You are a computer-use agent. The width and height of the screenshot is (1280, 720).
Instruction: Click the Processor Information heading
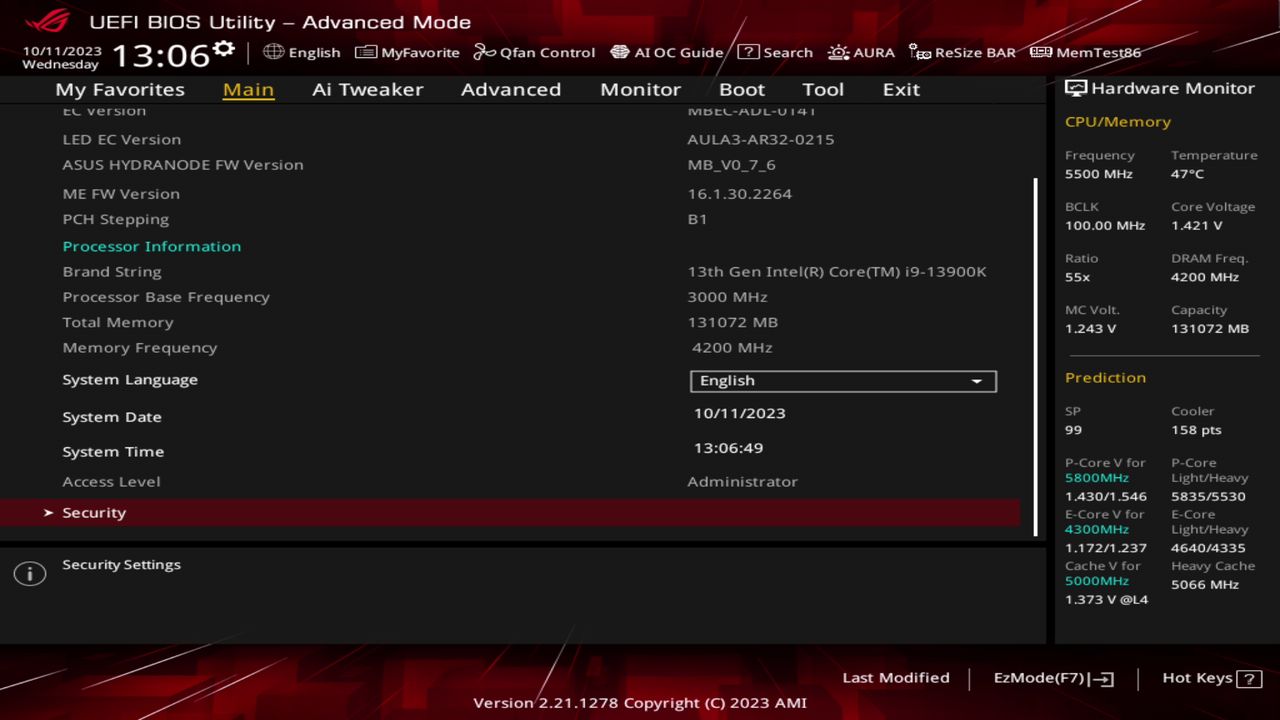(x=152, y=246)
